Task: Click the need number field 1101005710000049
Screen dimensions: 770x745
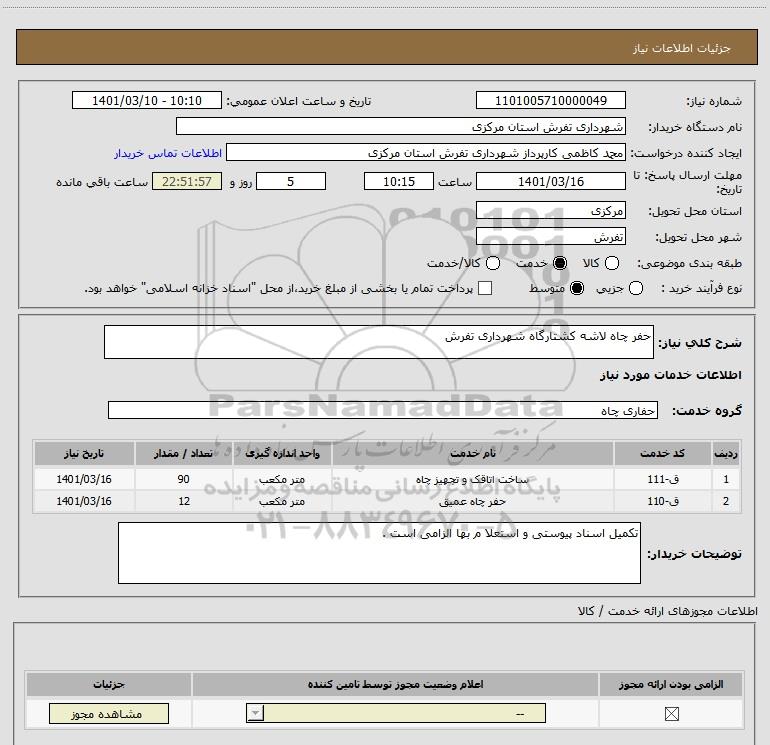Action: pos(550,100)
